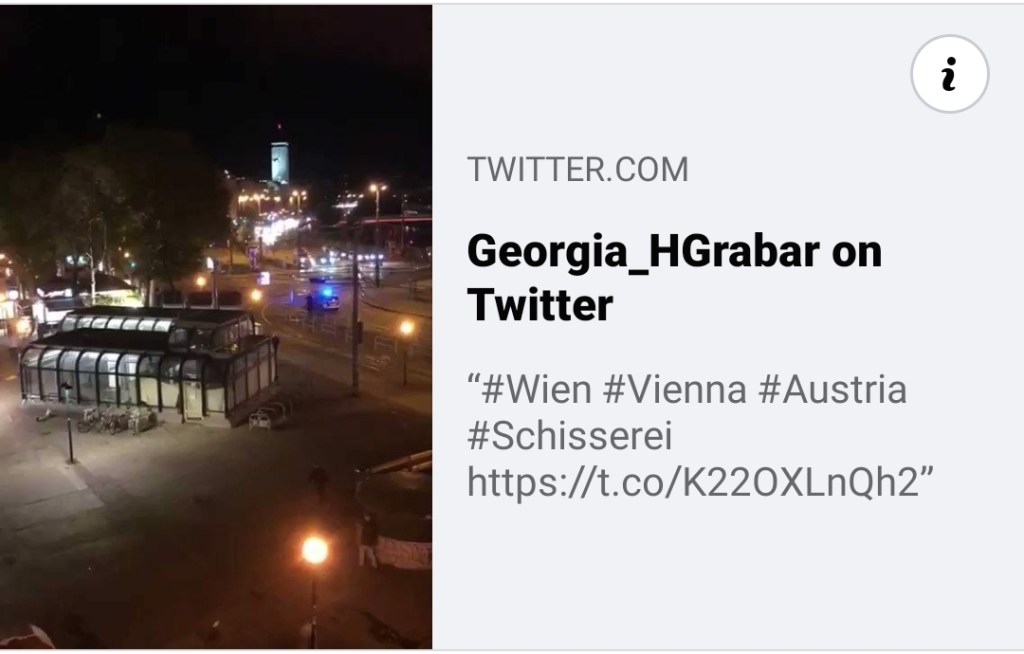1024x654 pixels.
Task: Click the illuminated tower in the photo
Action: pos(280,160)
